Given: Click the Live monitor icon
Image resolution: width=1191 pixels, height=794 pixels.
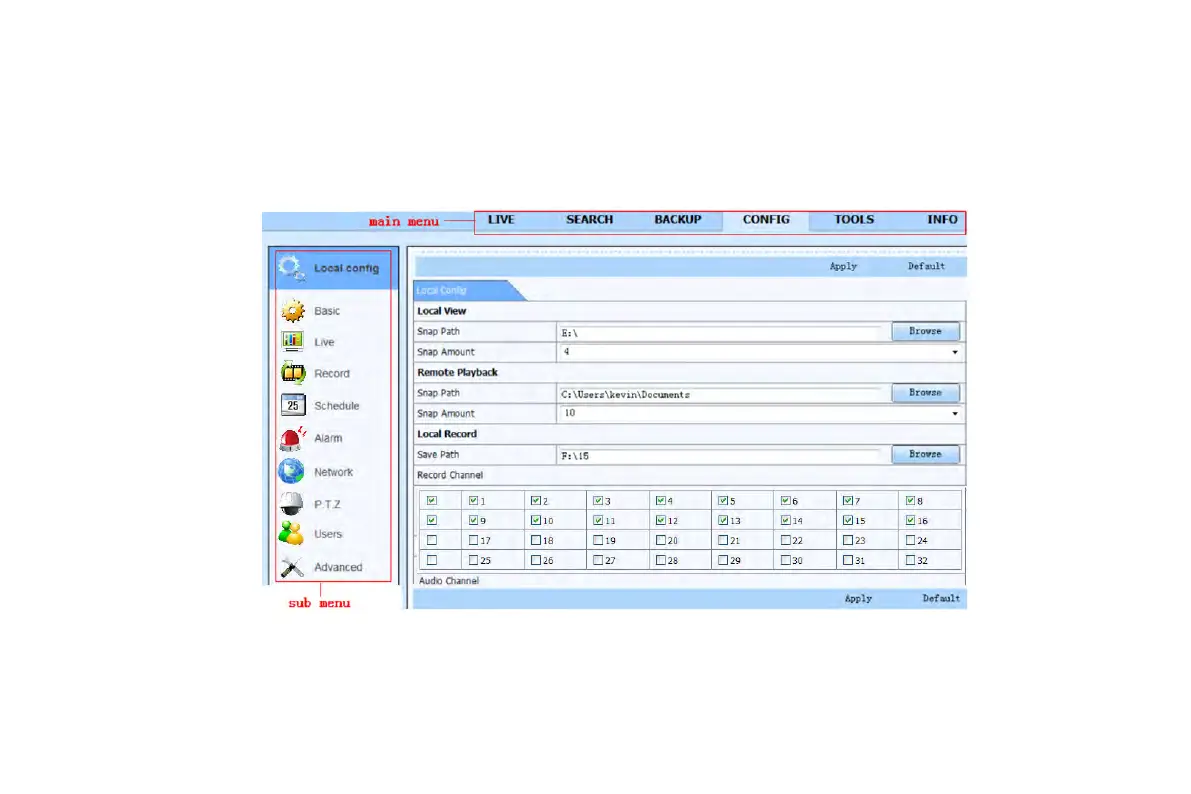Looking at the screenshot, I should (292, 341).
